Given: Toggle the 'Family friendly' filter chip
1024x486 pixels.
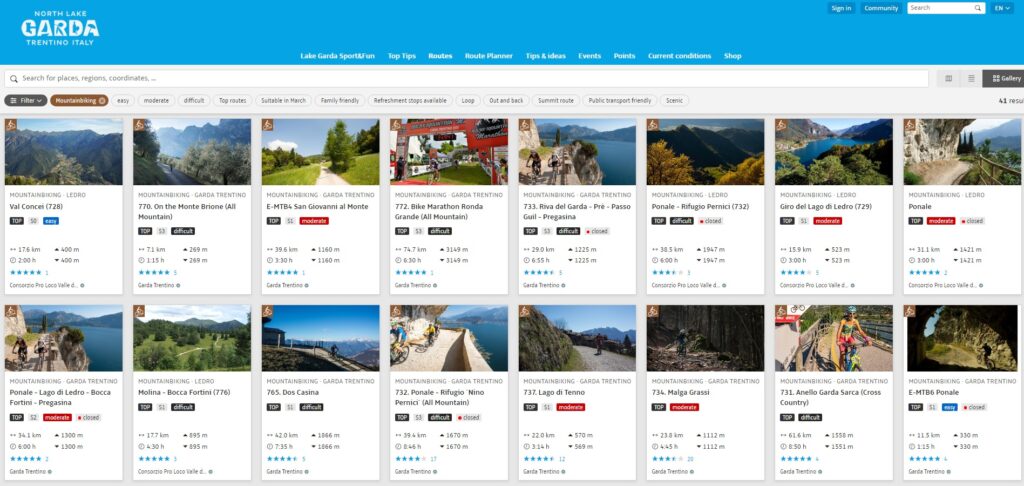Looking at the screenshot, I should tap(339, 101).
